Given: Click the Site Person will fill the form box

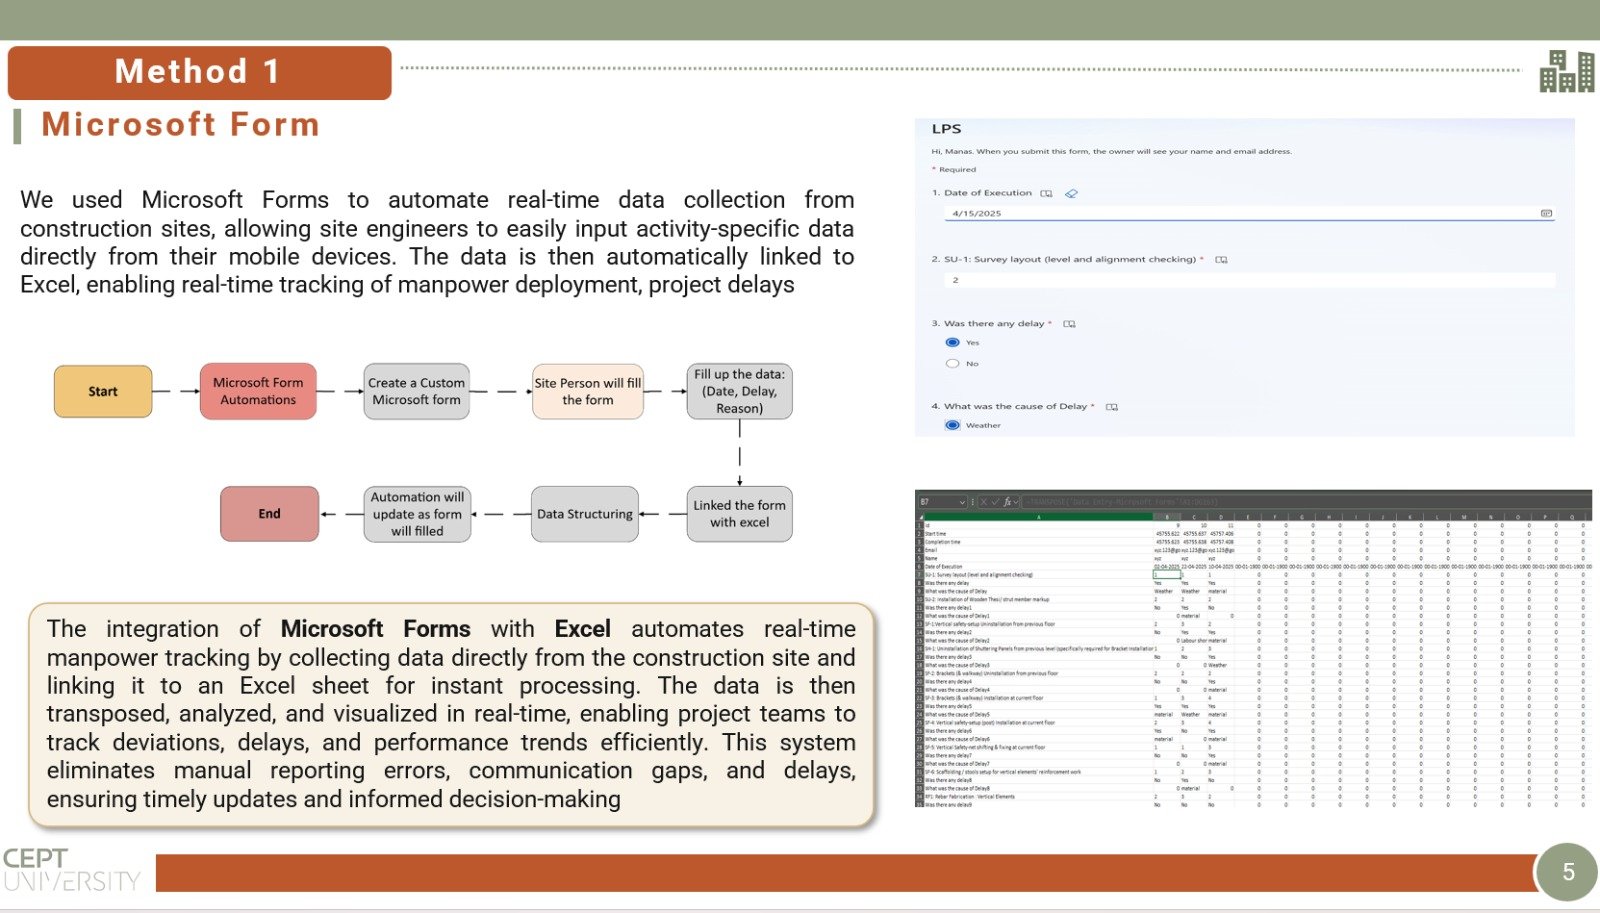Looking at the screenshot, I should [x=588, y=391].
